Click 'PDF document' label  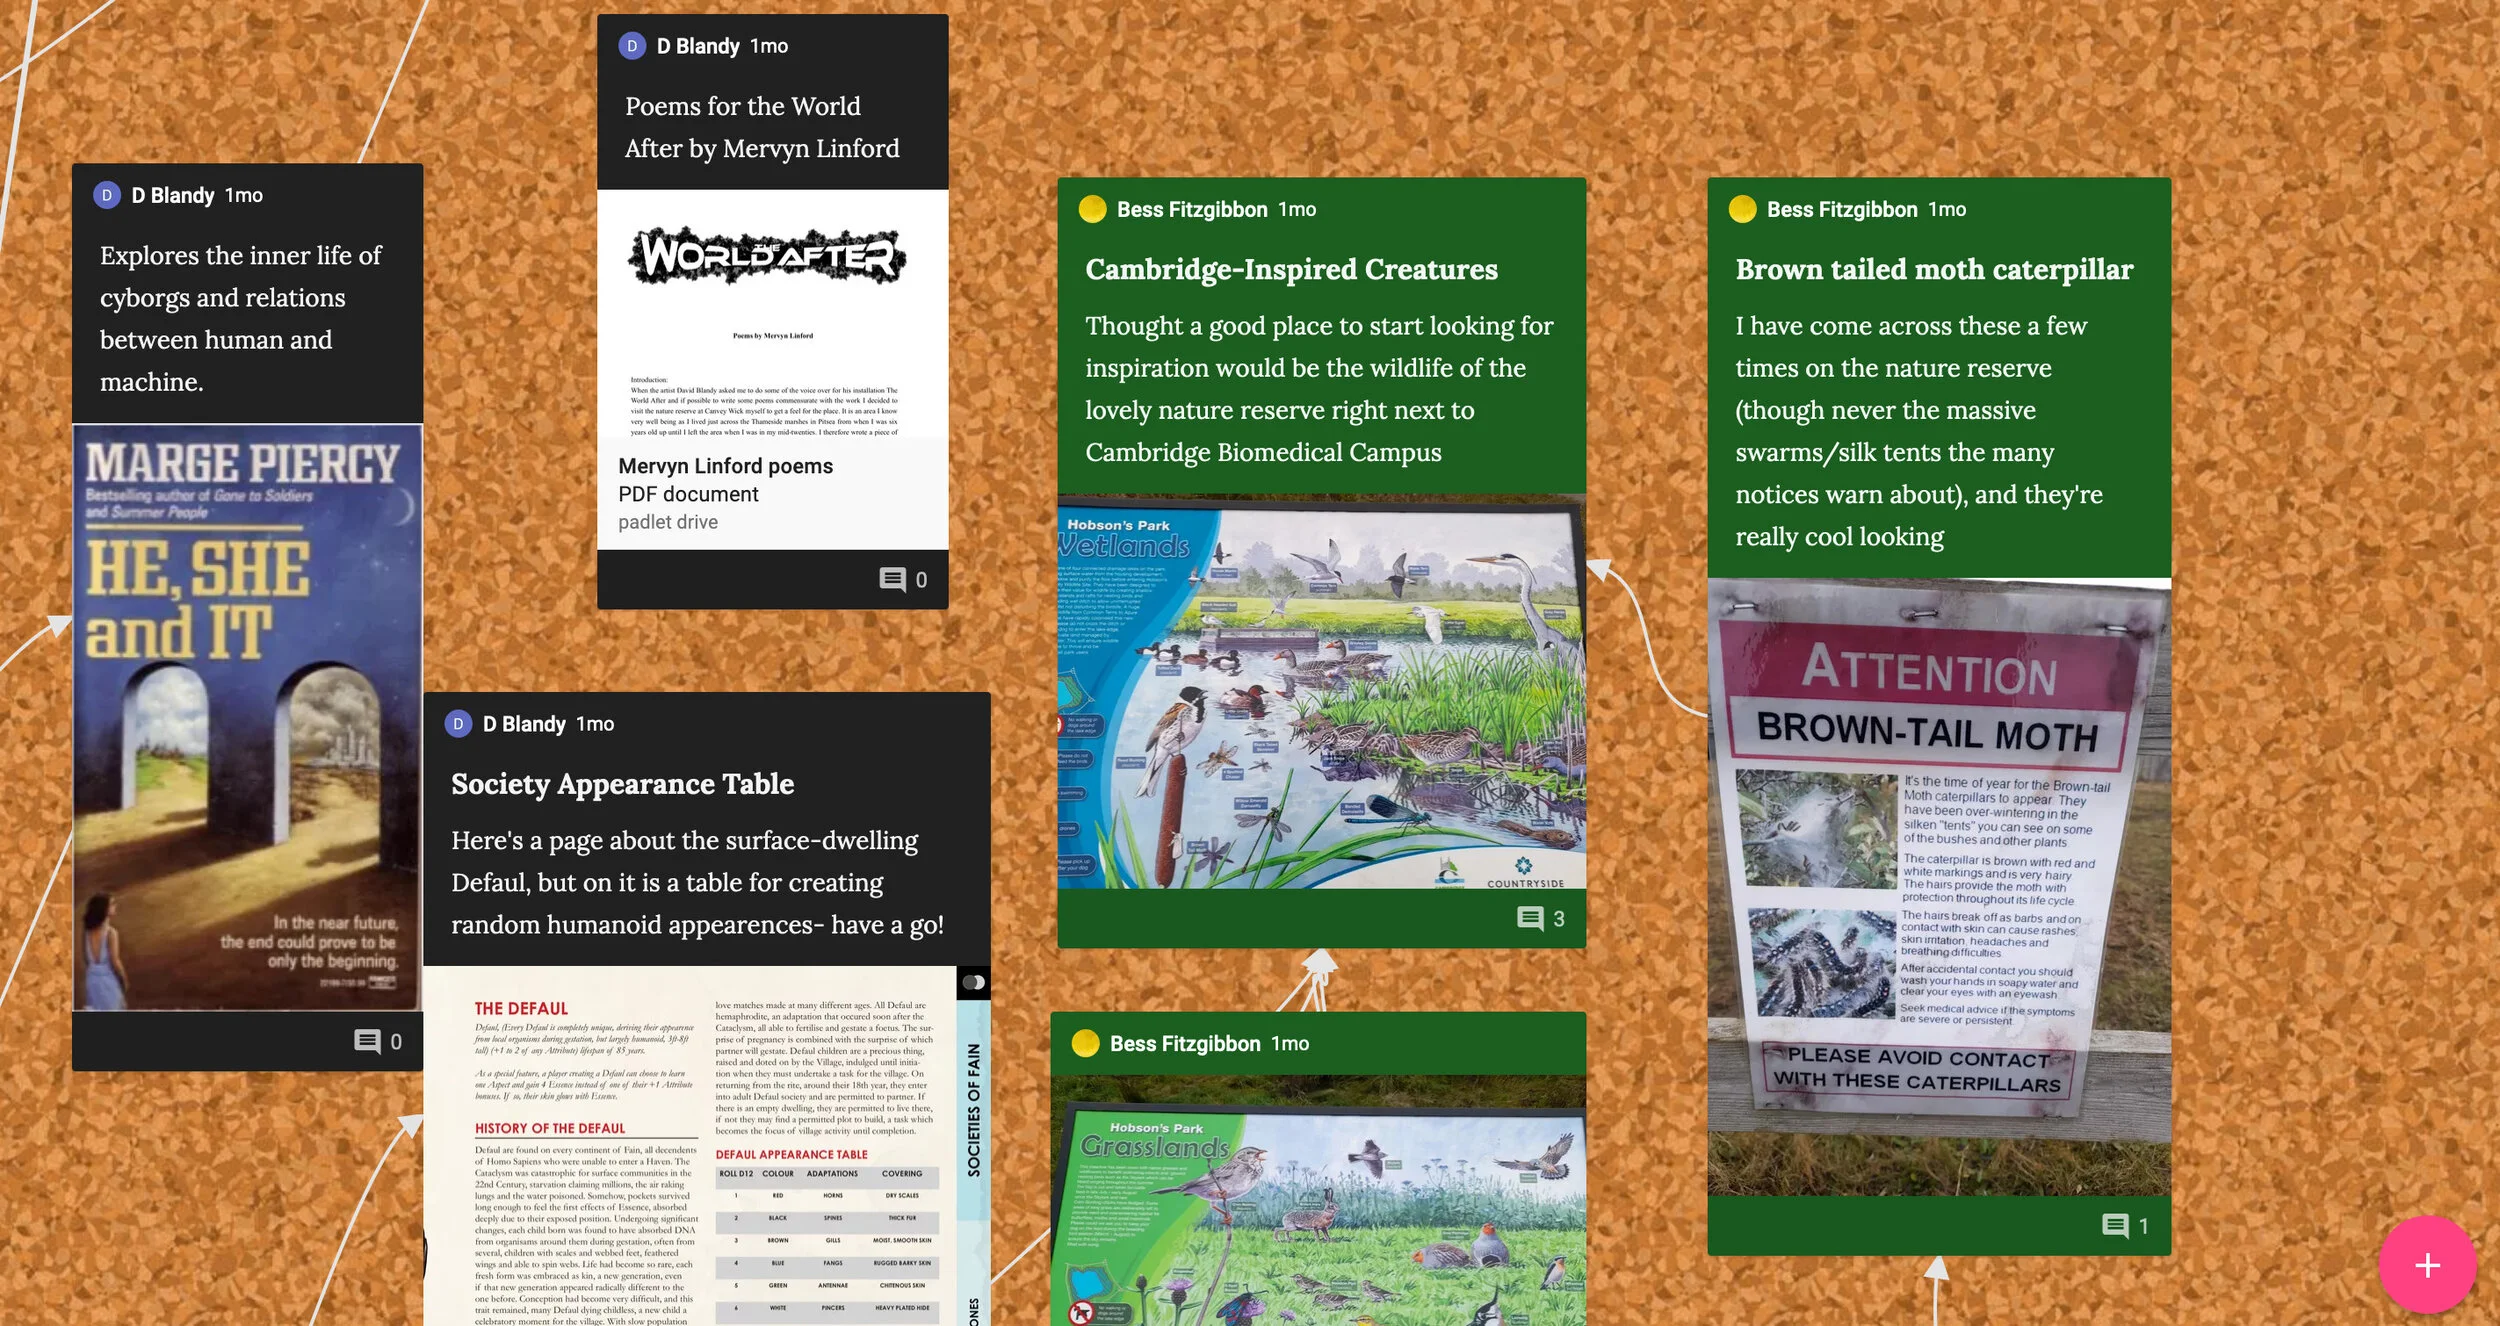(x=688, y=494)
